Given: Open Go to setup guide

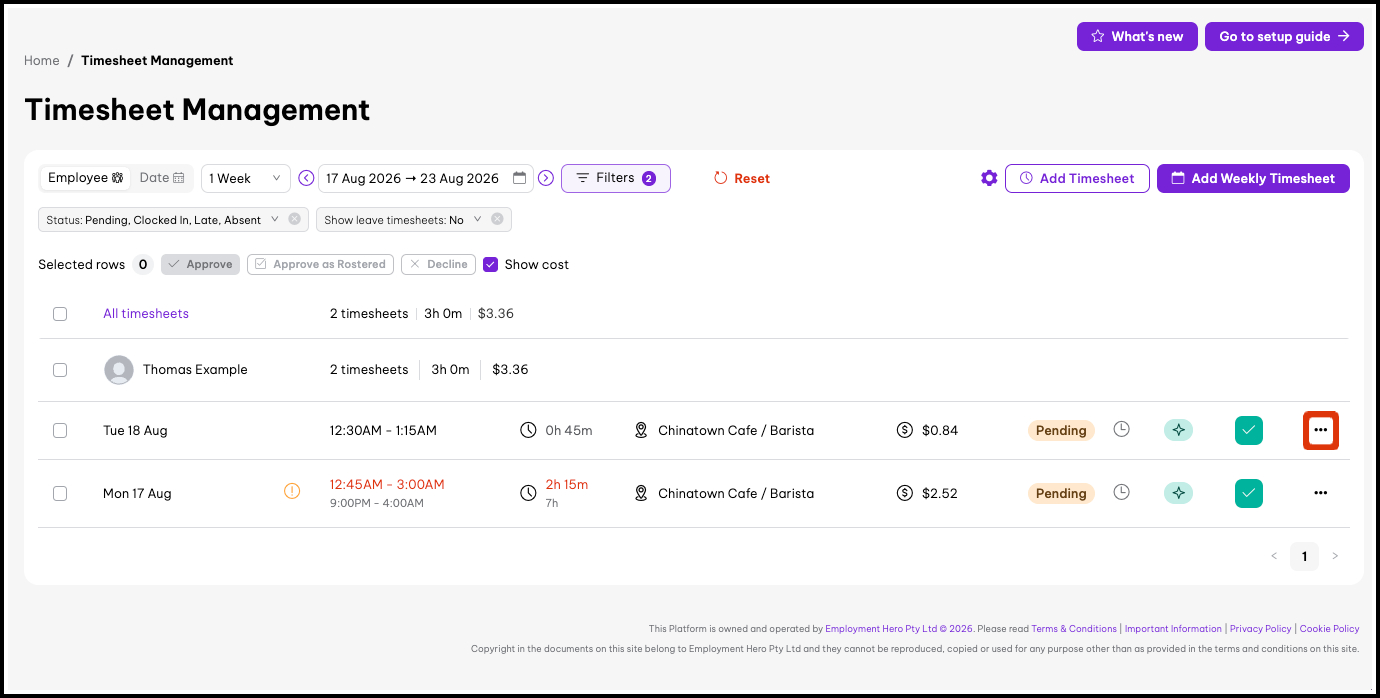Looking at the screenshot, I should coord(1284,36).
